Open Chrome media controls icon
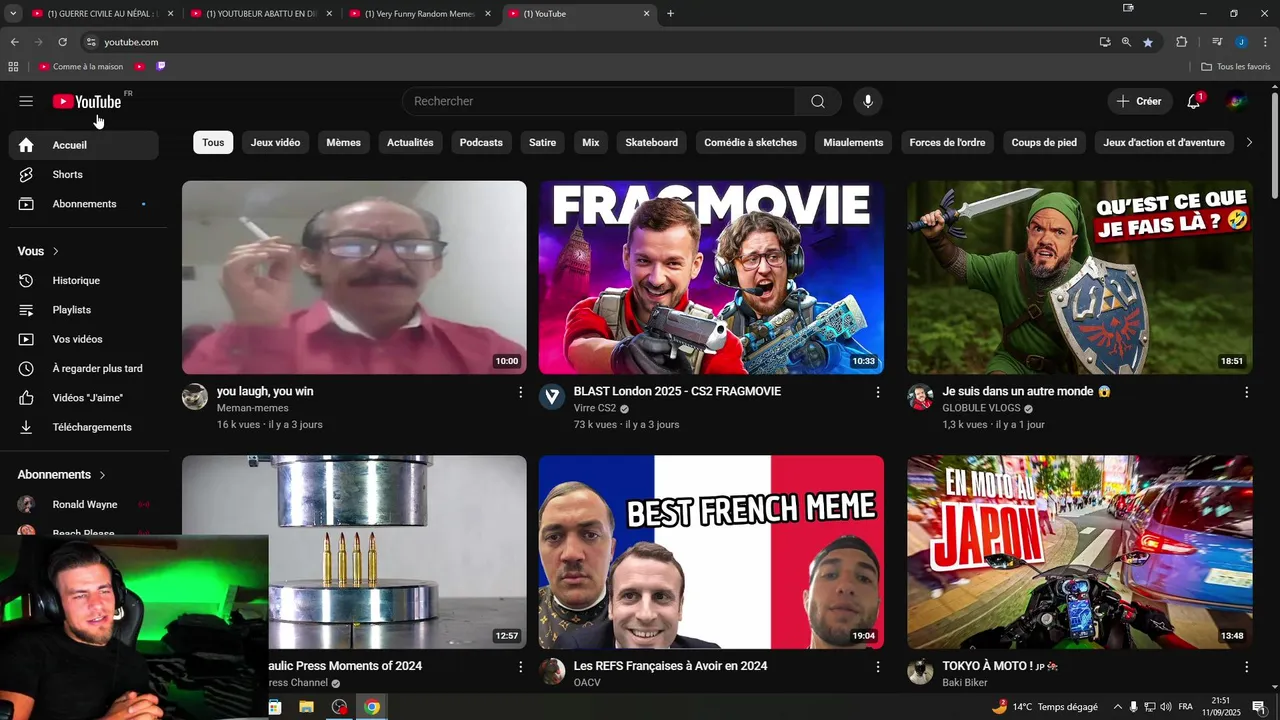 1217,42
